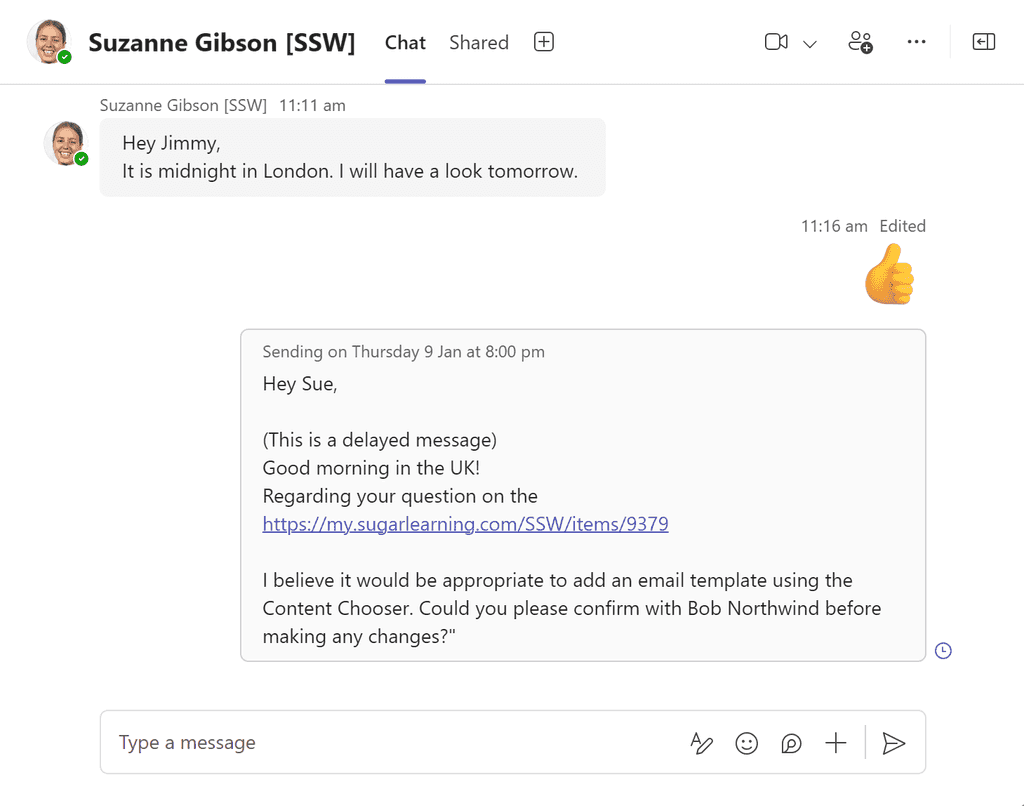1024x806 pixels.
Task: Click the presence indicator on the header avatar
Action: point(63,56)
